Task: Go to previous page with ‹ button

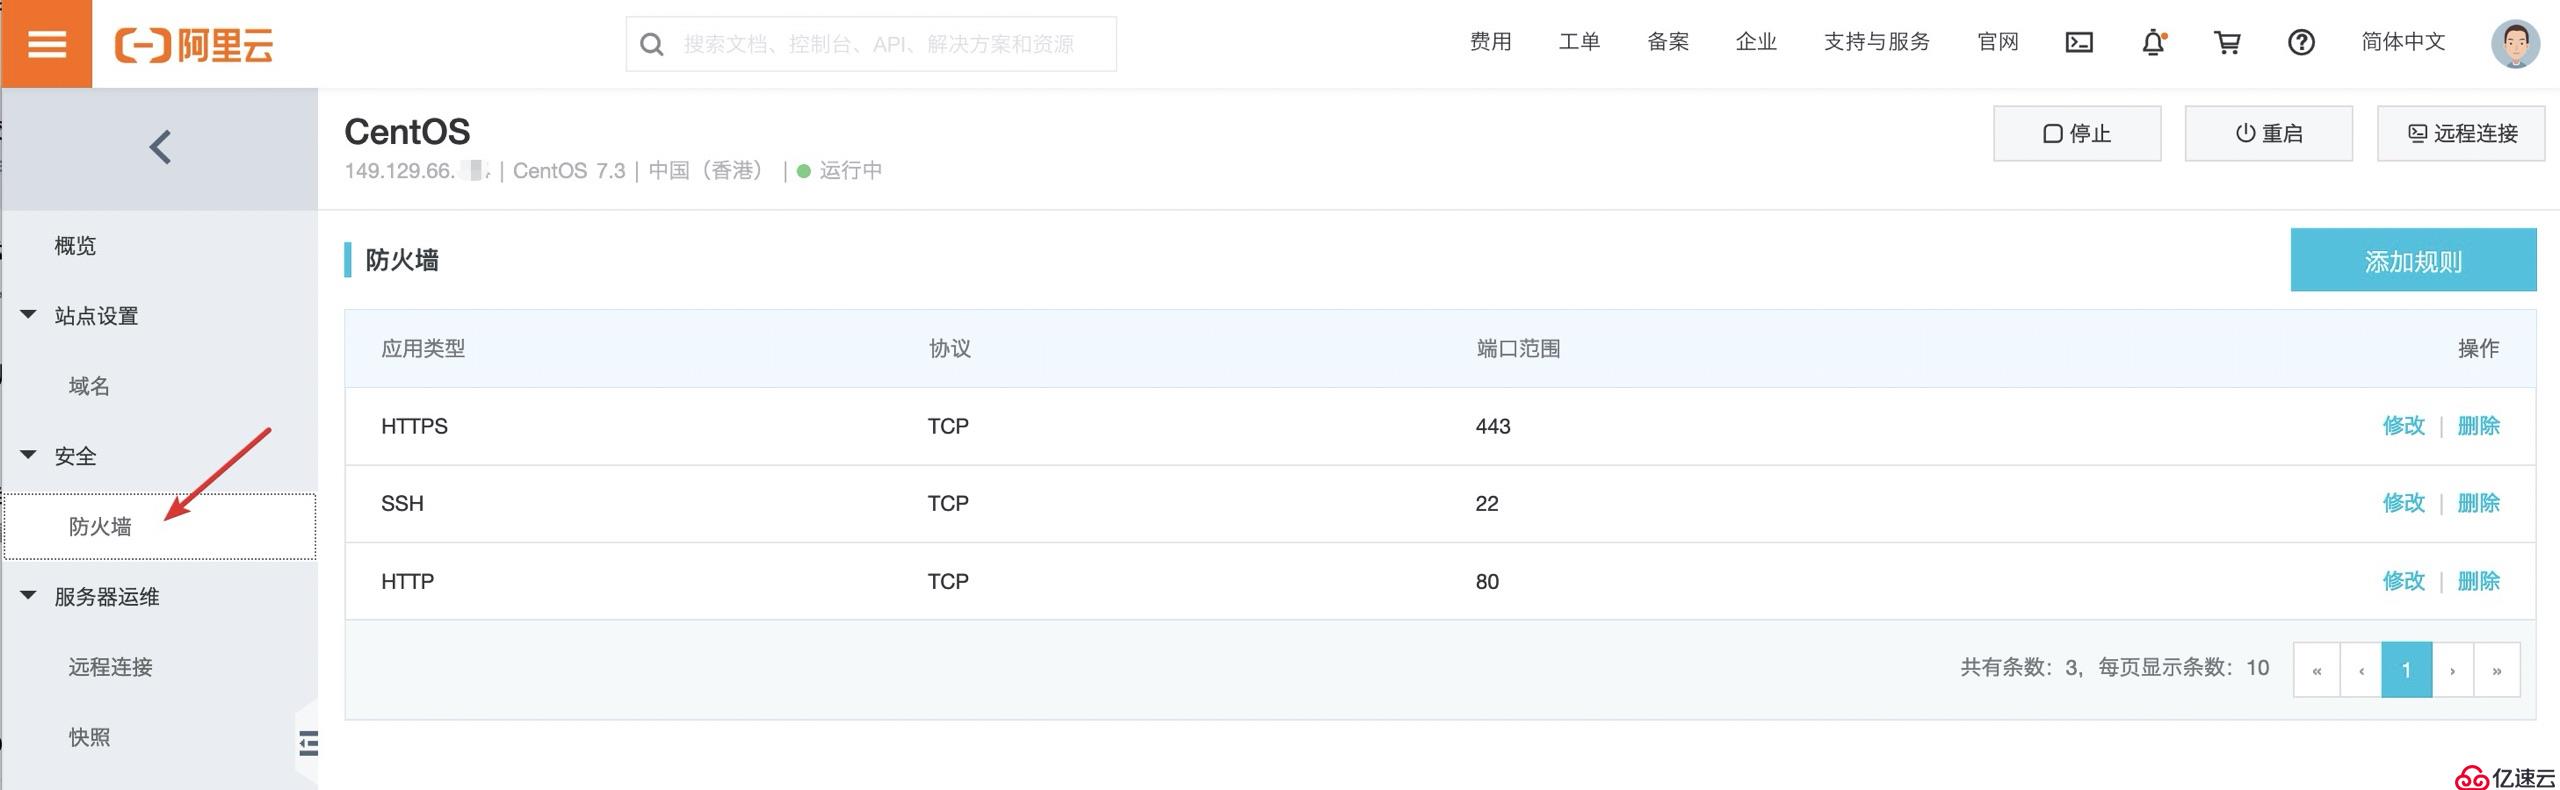Action: (2361, 669)
